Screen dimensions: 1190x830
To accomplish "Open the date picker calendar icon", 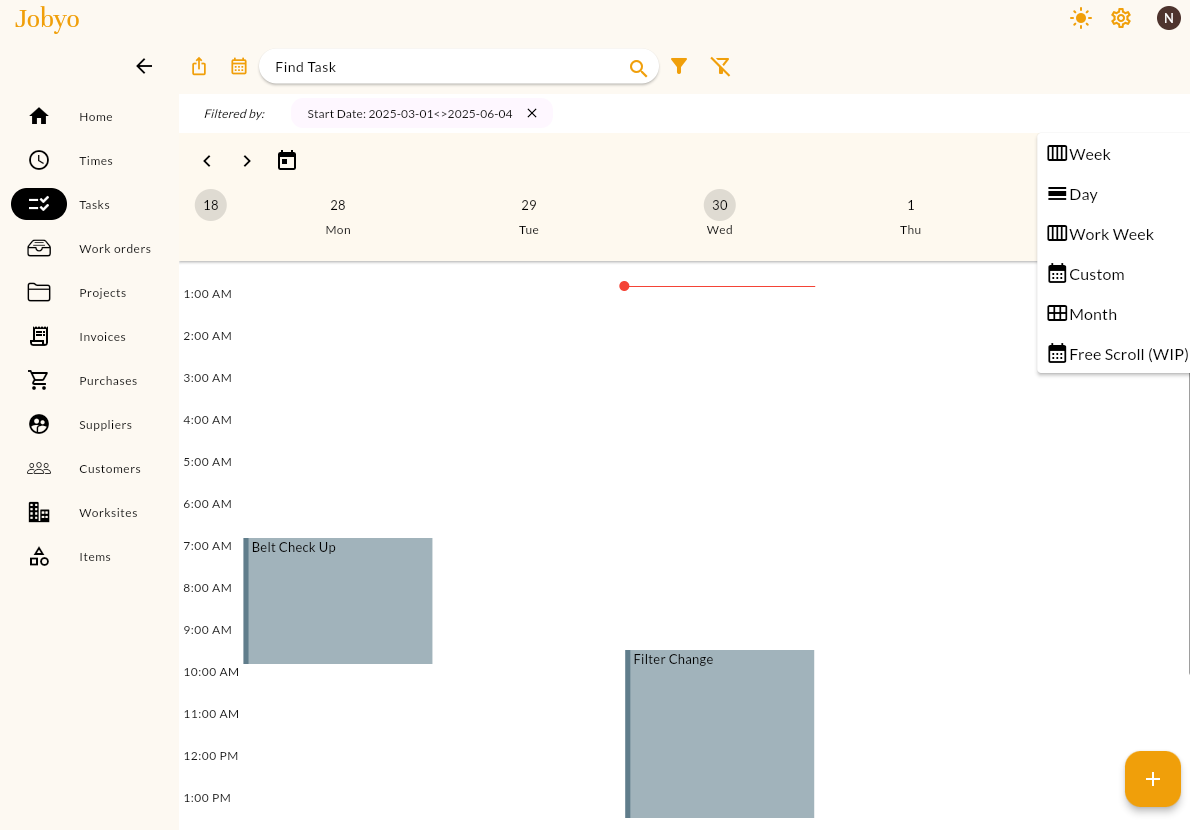I will 238,66.
